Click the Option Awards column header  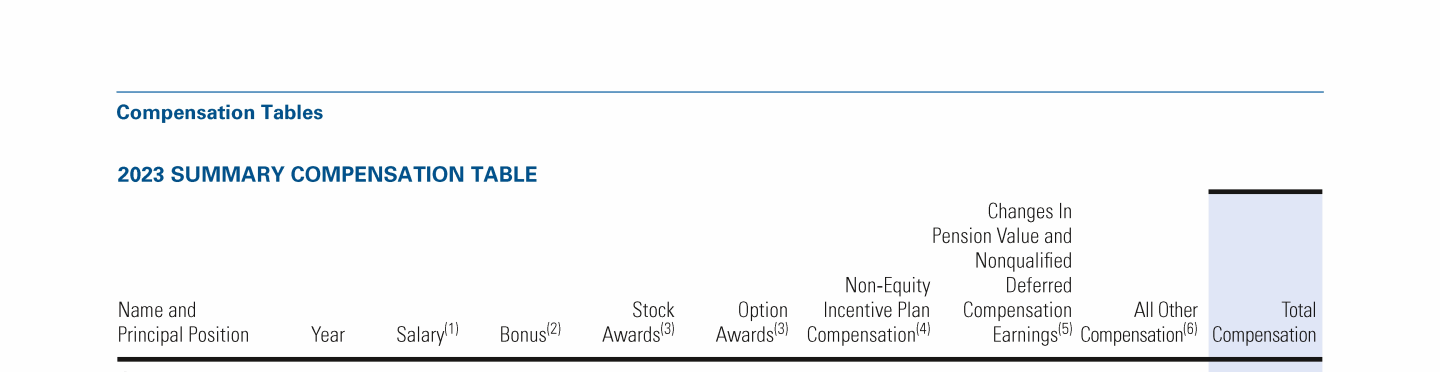752,322
